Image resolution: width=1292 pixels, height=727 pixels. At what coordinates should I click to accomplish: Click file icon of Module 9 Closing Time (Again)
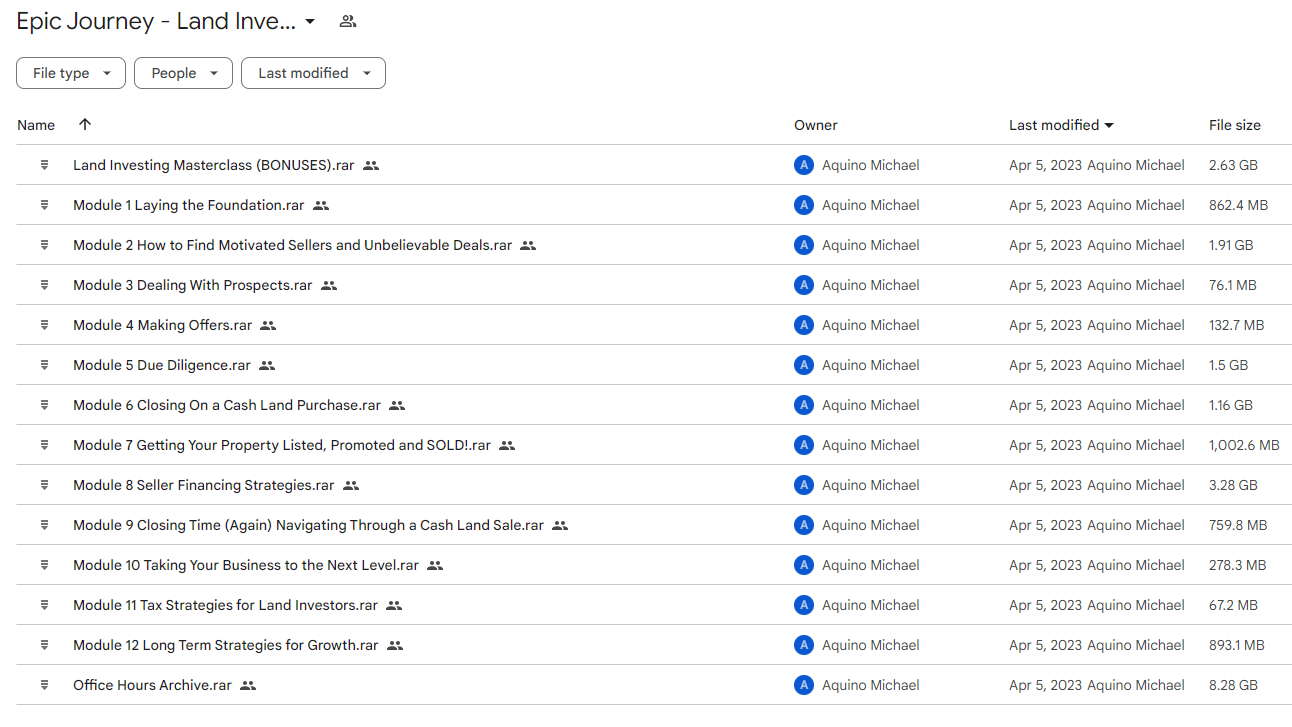coord(44,525)
